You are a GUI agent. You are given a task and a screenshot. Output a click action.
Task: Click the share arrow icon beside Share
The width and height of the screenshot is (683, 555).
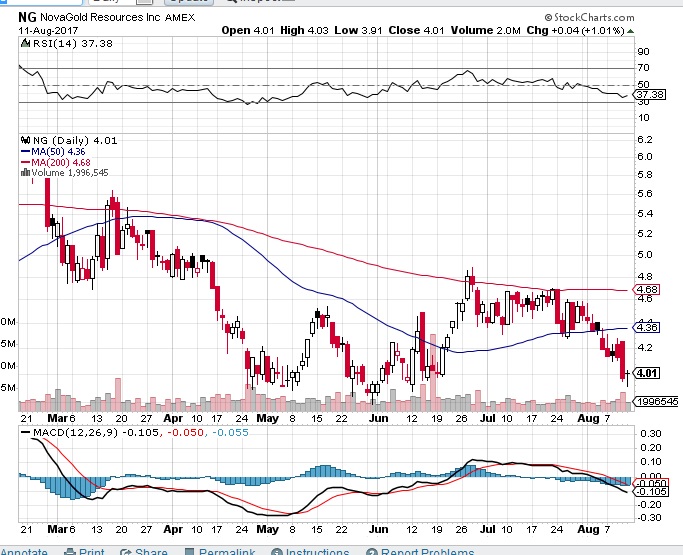126,552
